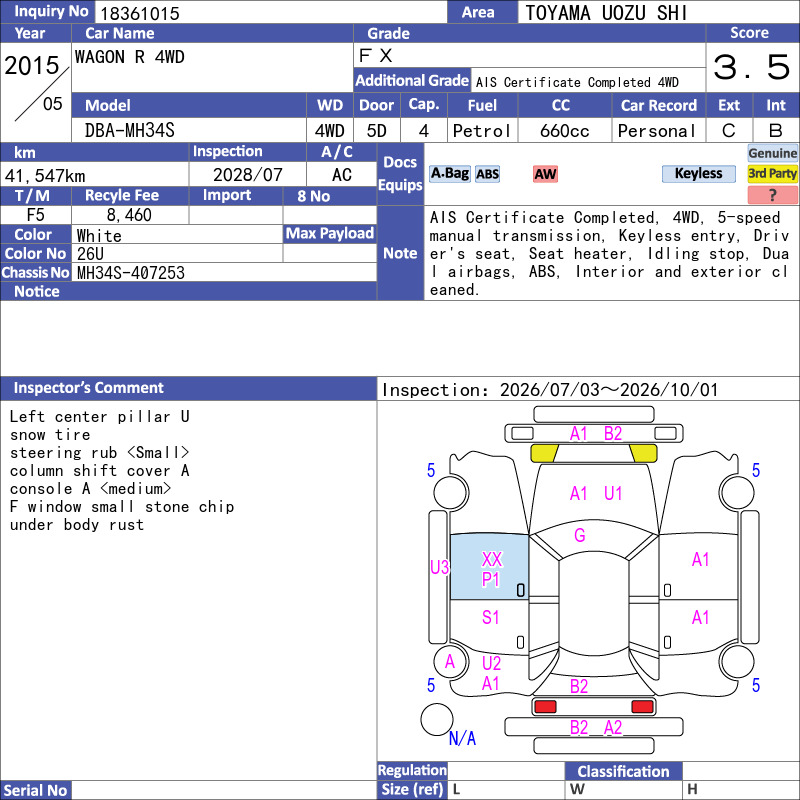Click the red question mark badge

coord(772,195)
